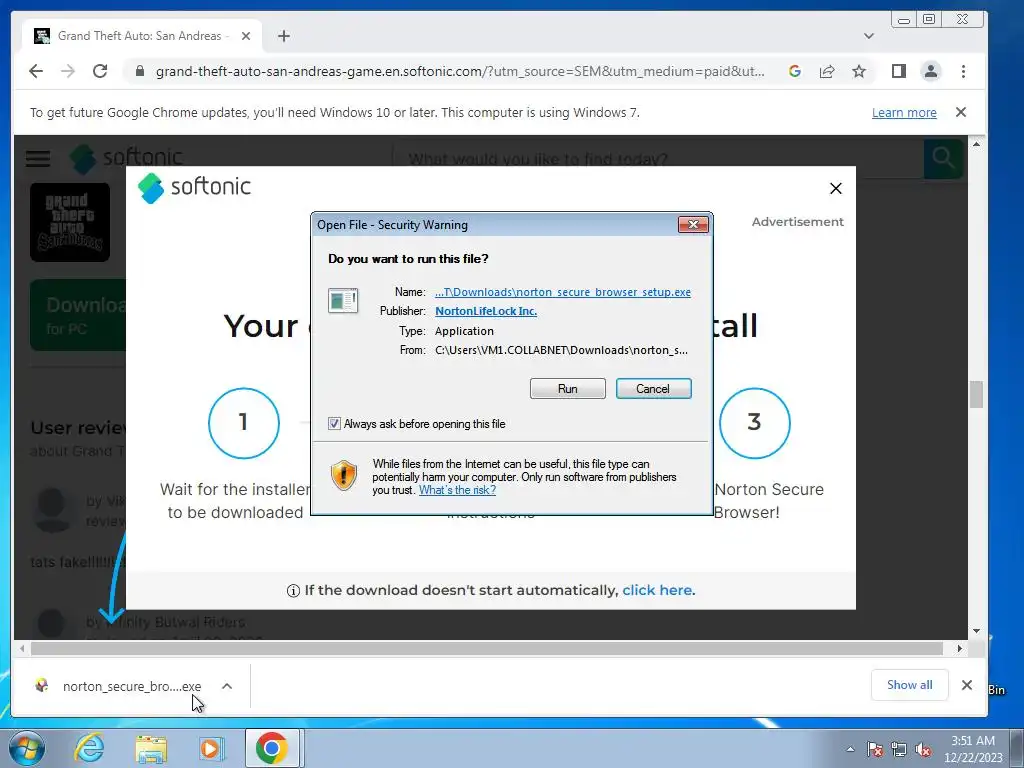Viewport: 1024px width, 768px height.
Task: Close the Chrome downloads bar
Action: [x=967, y=685]
